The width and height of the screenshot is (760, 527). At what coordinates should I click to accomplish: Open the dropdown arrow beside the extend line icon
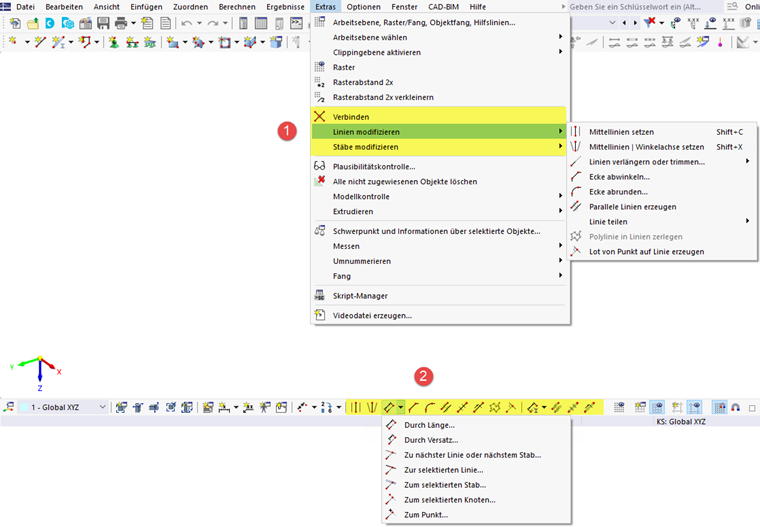tap(400, 407)
